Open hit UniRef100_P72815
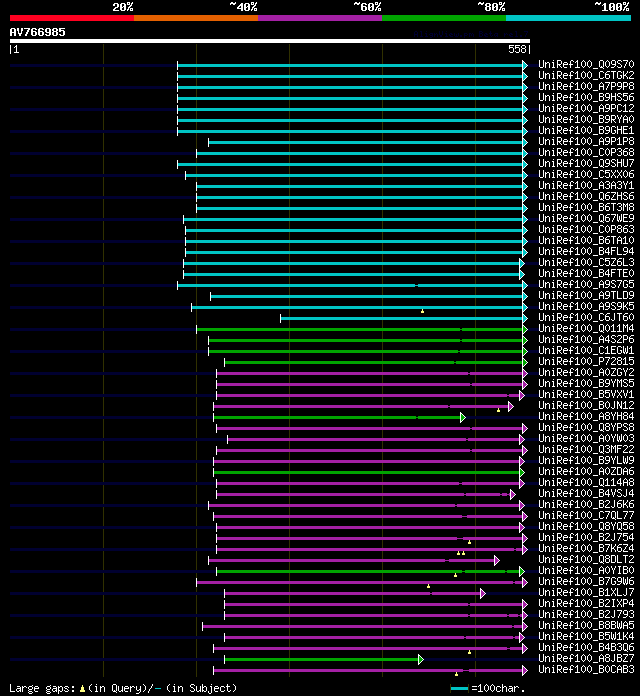Screen dimensions: 640x696 pos(586,362)
